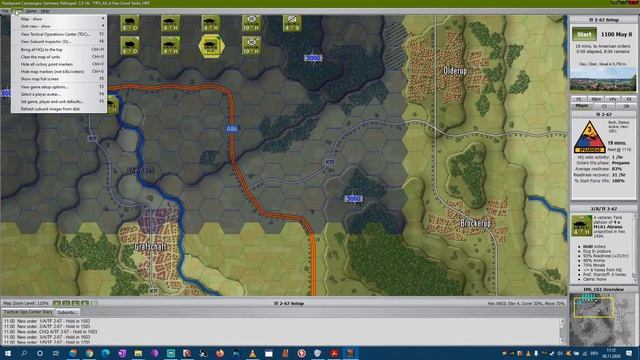The image size is (640, 360).
Task: Click the weather landscape thumbnail
Action: click(x=603, y=79)
